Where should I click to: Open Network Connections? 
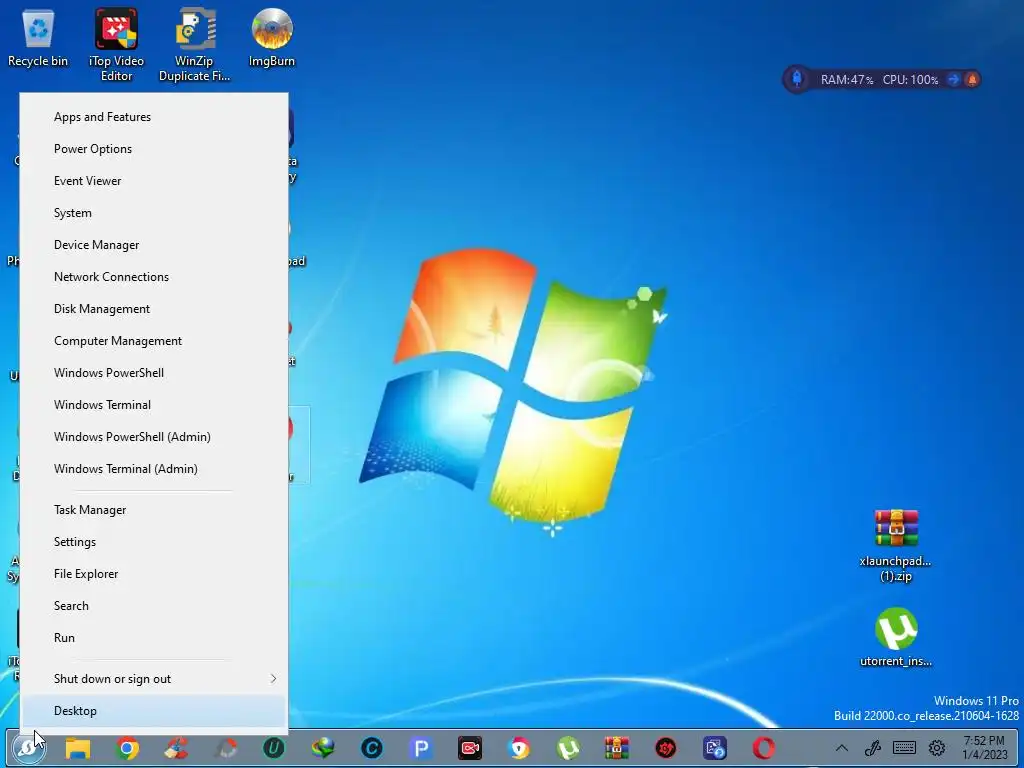[153, 277]
